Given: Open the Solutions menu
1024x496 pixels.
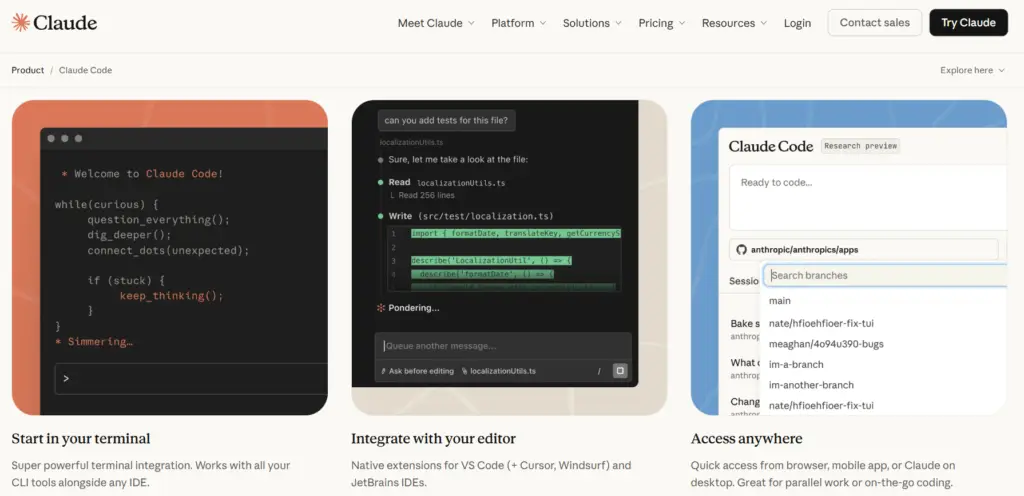Looking at the screenshot, I should tap(592, 23).
